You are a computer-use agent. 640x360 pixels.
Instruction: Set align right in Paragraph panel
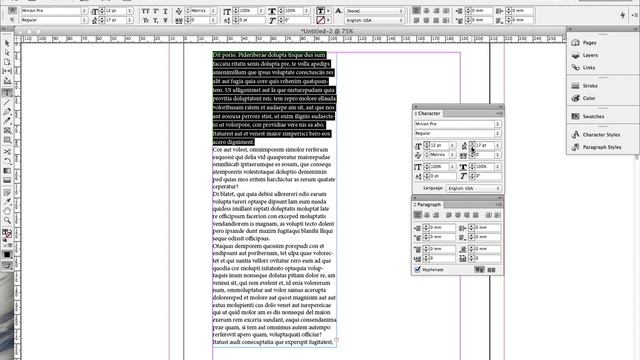pyautogui.click(x=436, y=215)
